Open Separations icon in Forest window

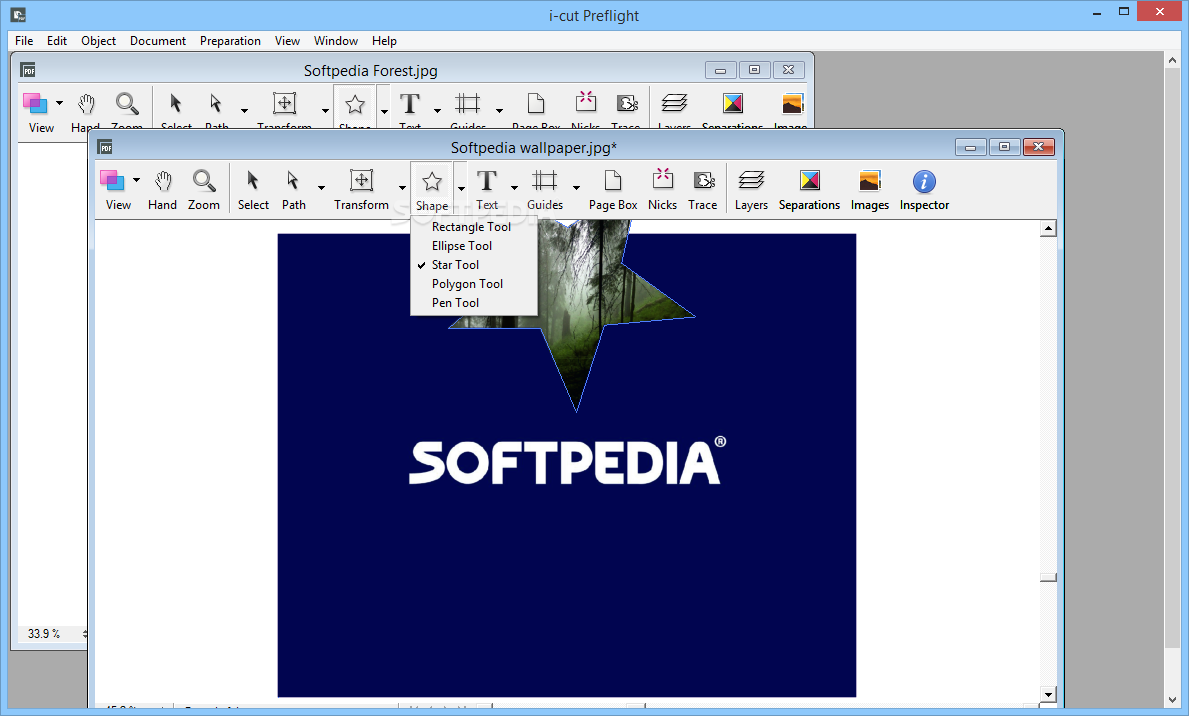pyautogui.click(x=733, y=103)
